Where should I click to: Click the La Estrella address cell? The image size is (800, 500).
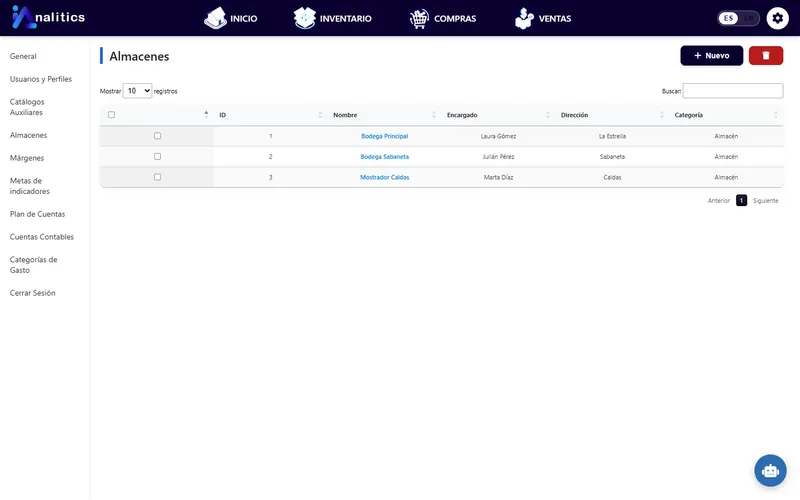(612, 136)
